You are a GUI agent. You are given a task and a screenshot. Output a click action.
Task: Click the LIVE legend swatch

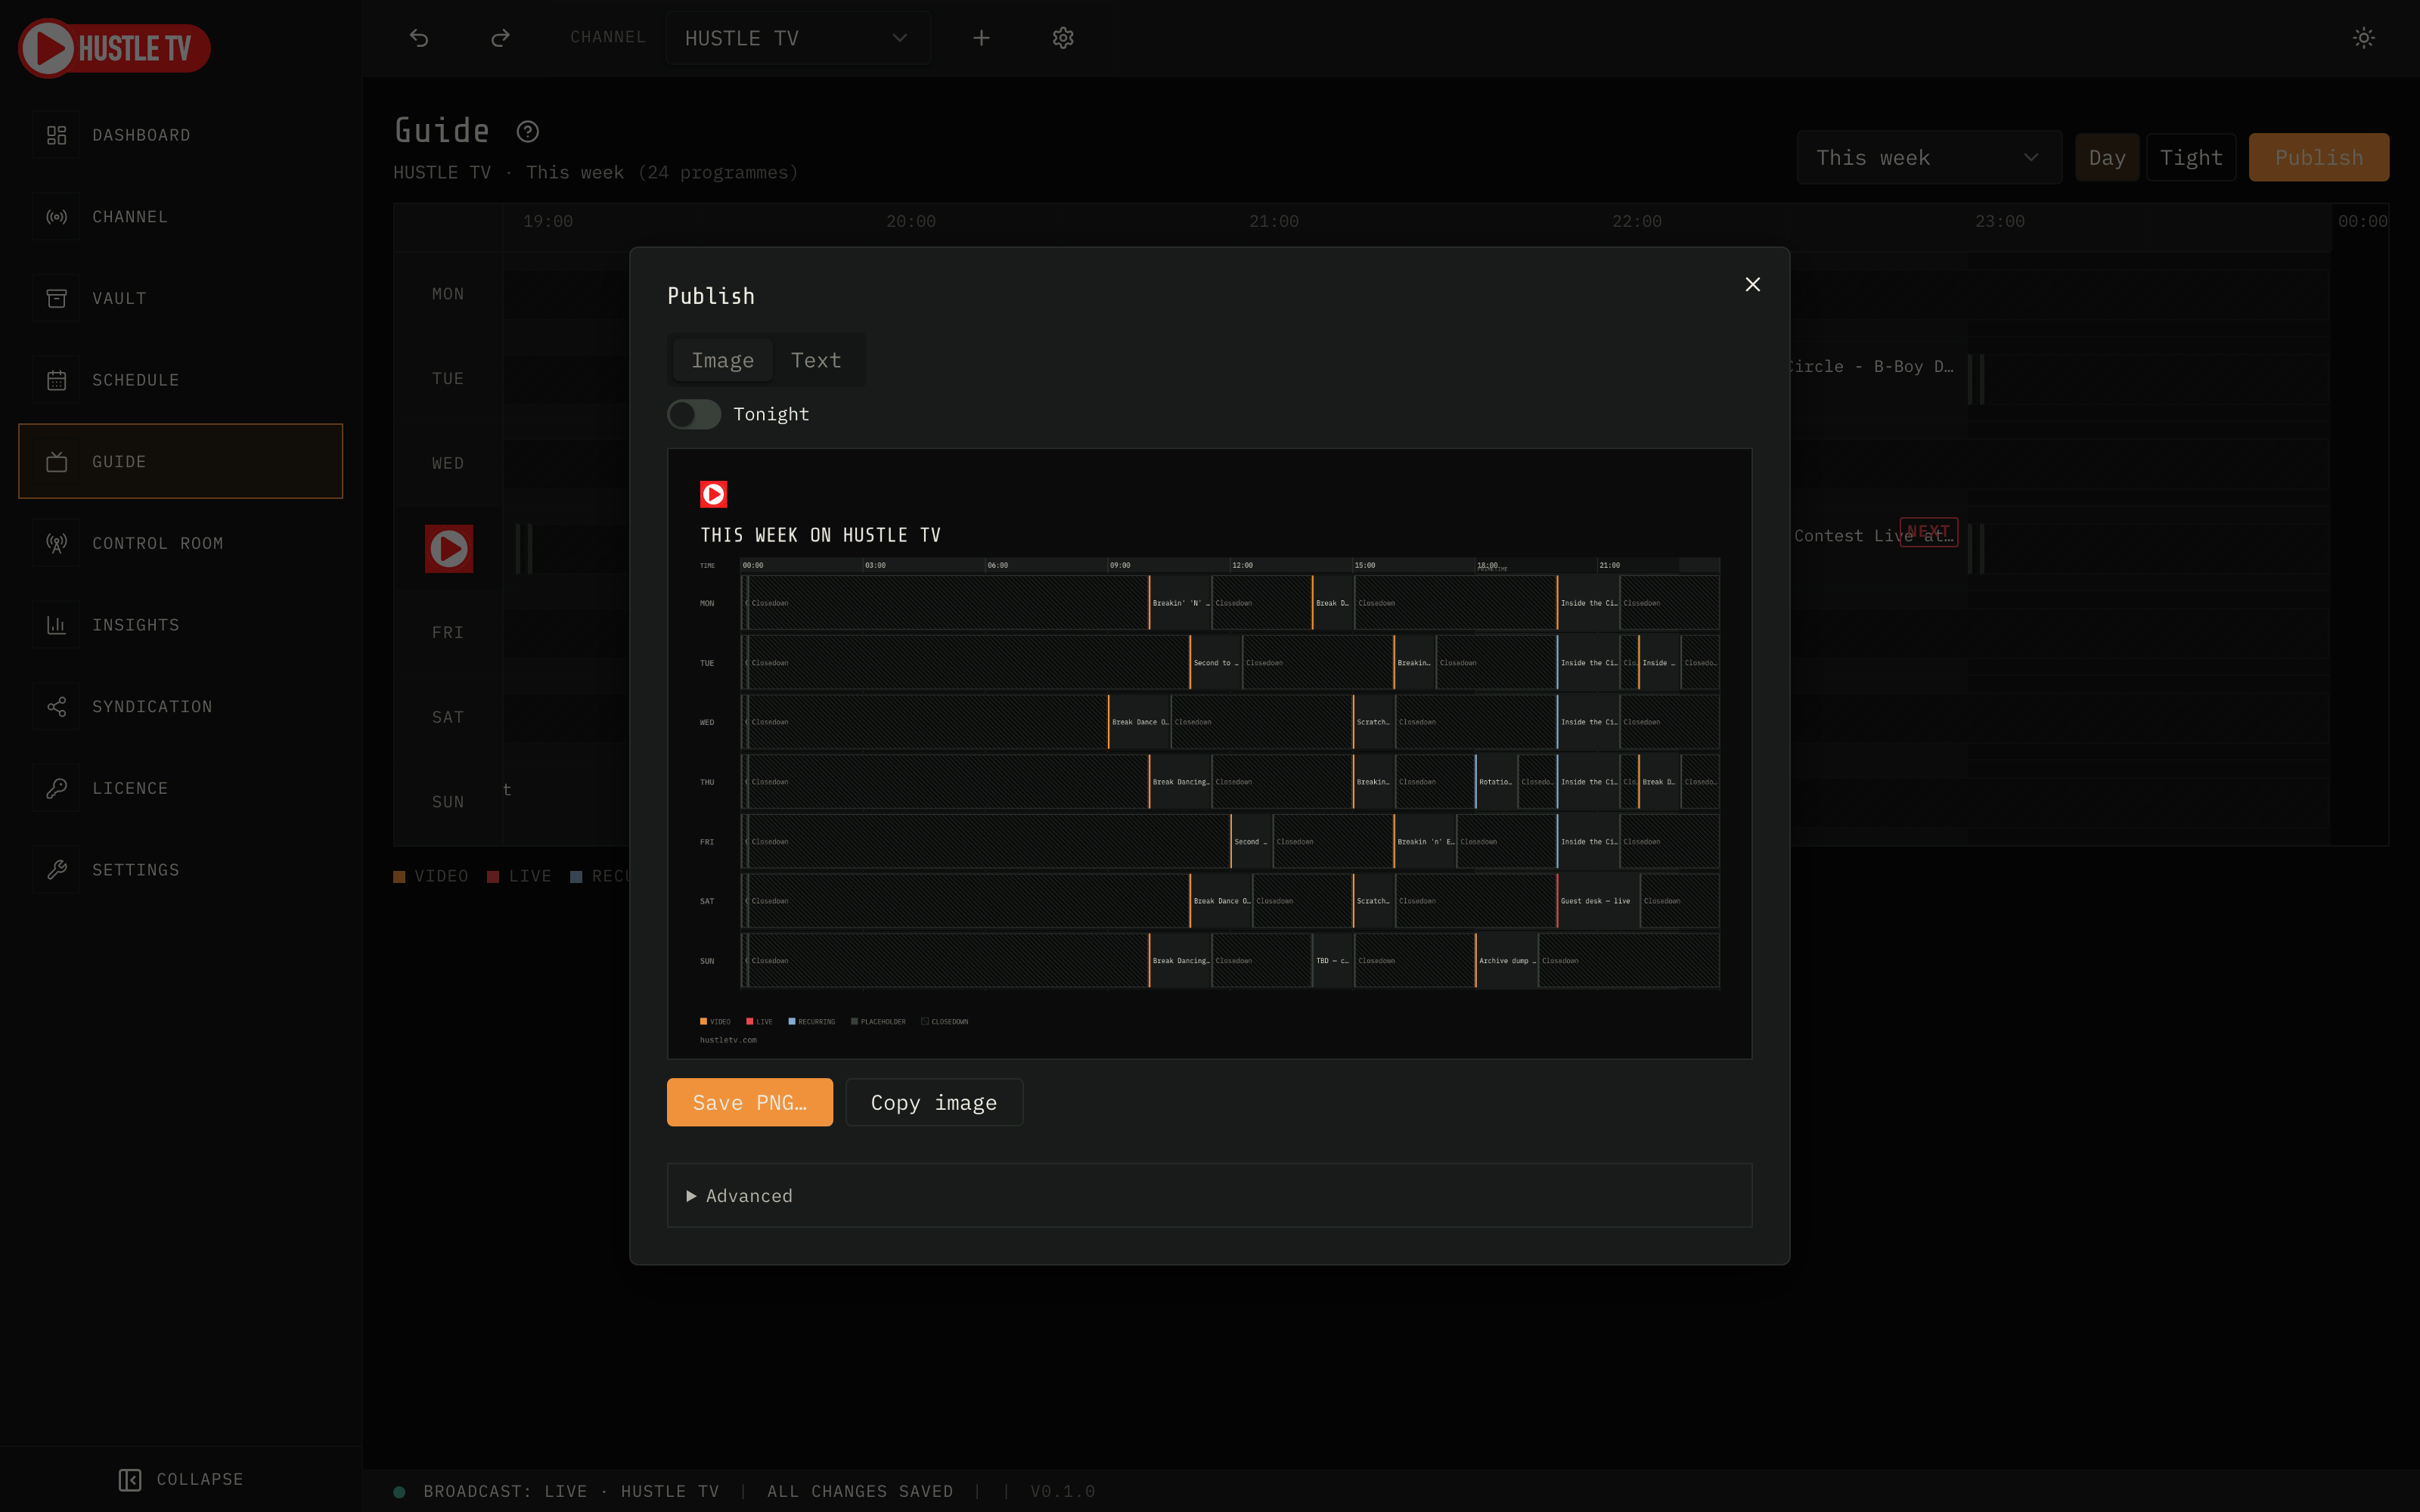(x=493, y=876)
